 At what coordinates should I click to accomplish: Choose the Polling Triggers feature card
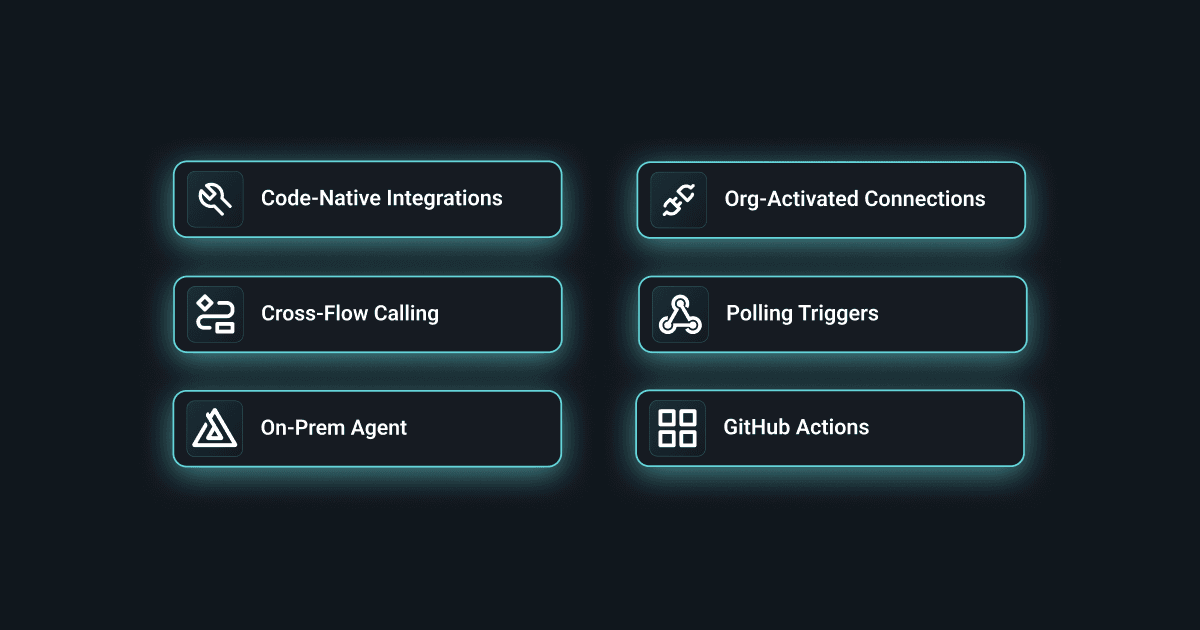pyautogui.click(x=833, y=314)
